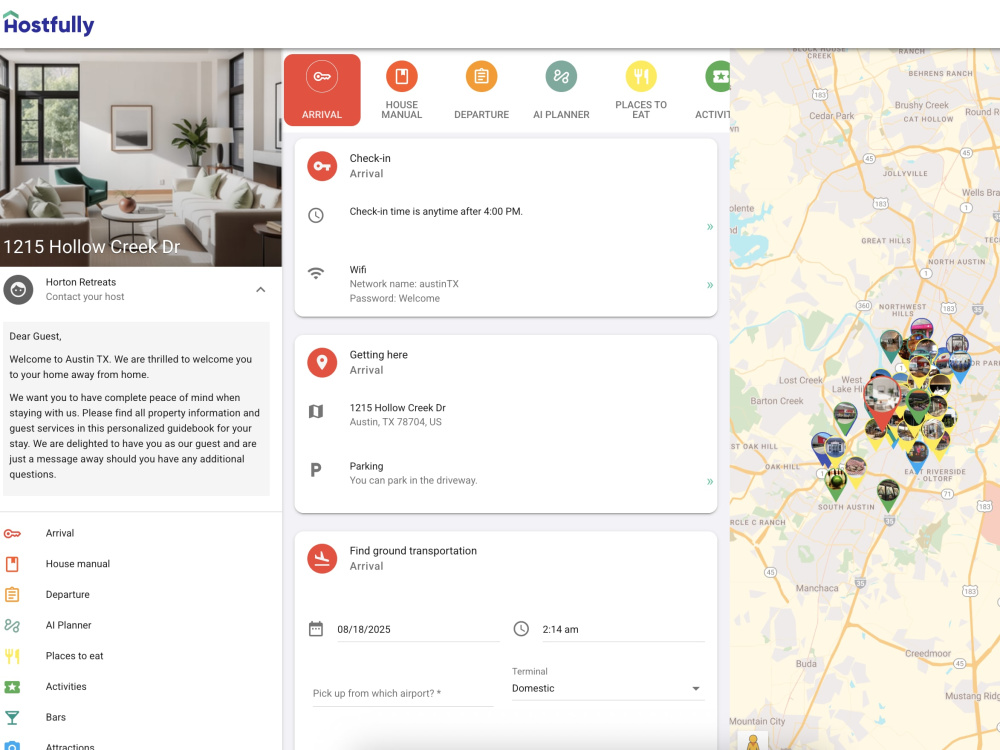Image resolution: width=1000 pixels, height=750 pixels.
Task: Open House manual in the sidebar
Action: tap(78, 564)
